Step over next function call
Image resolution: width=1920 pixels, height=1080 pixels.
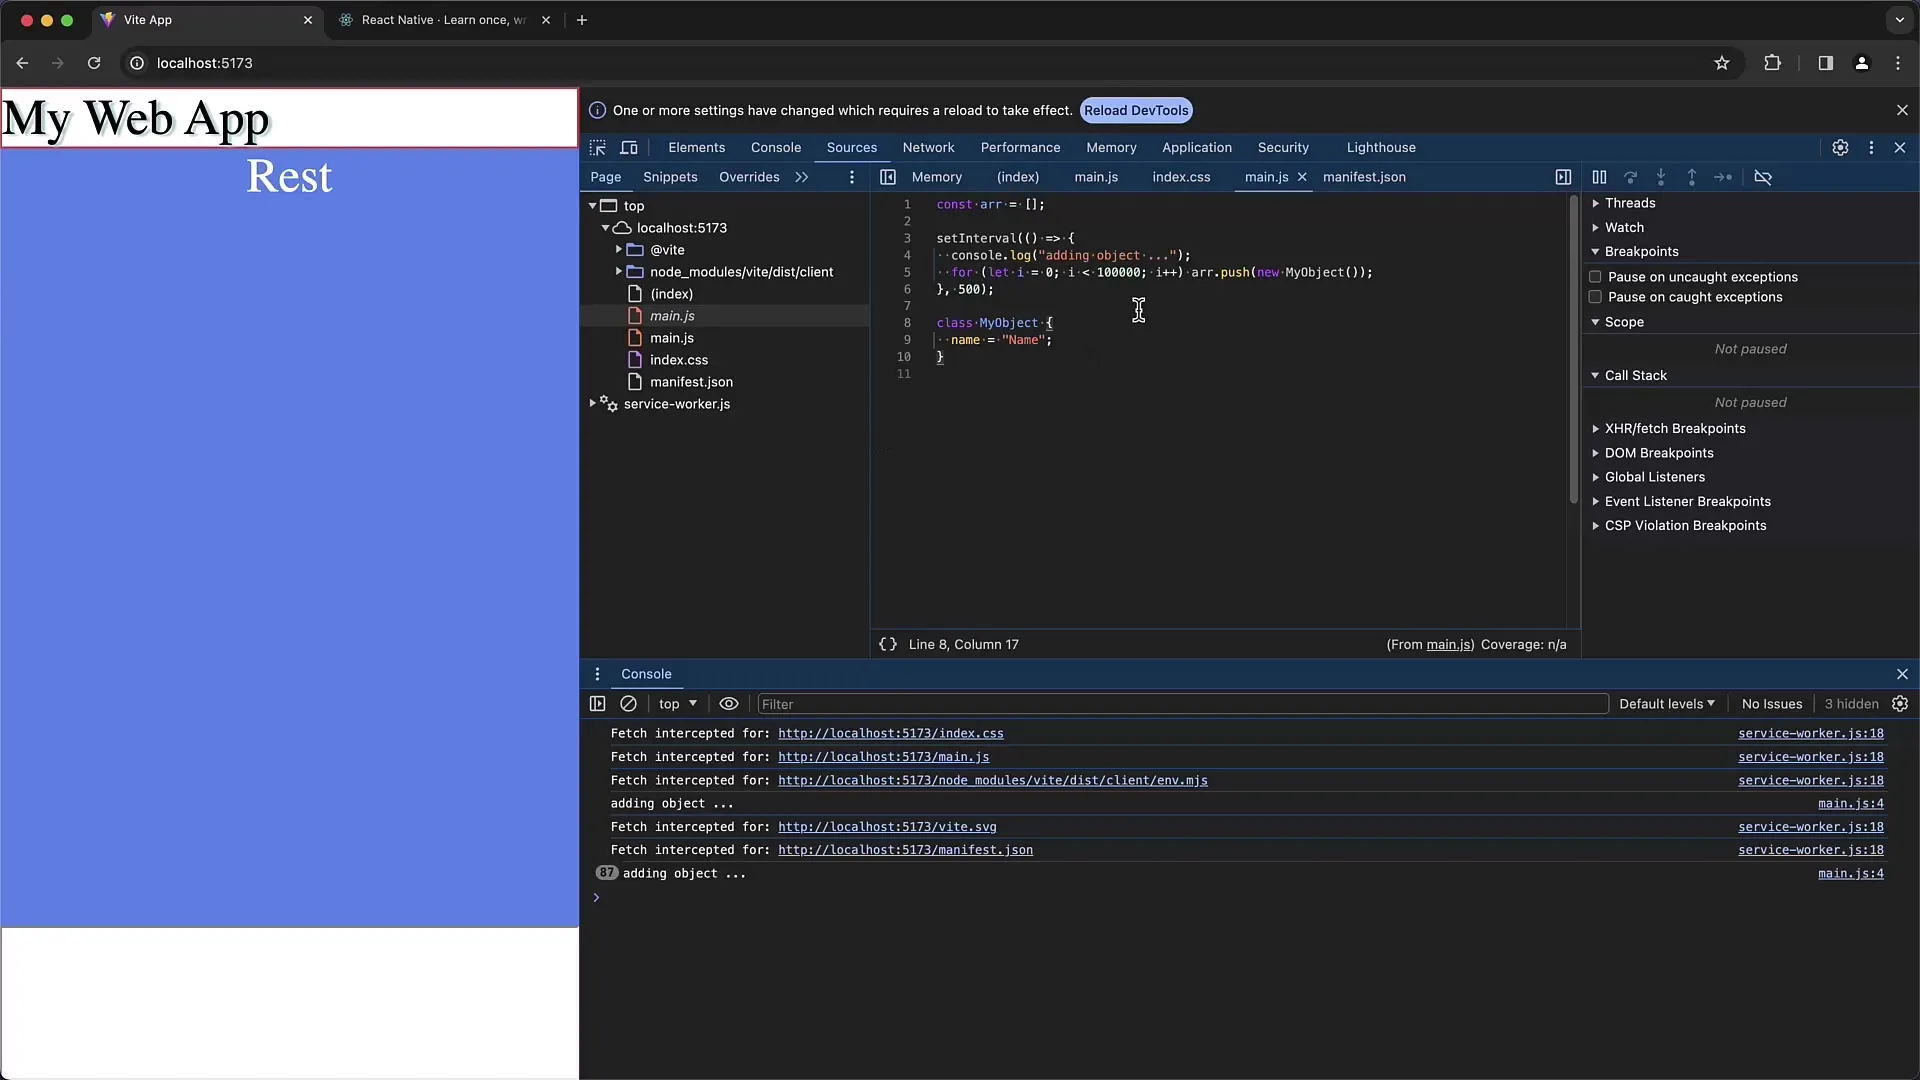pyautogui.click(x=1630, y=177)
